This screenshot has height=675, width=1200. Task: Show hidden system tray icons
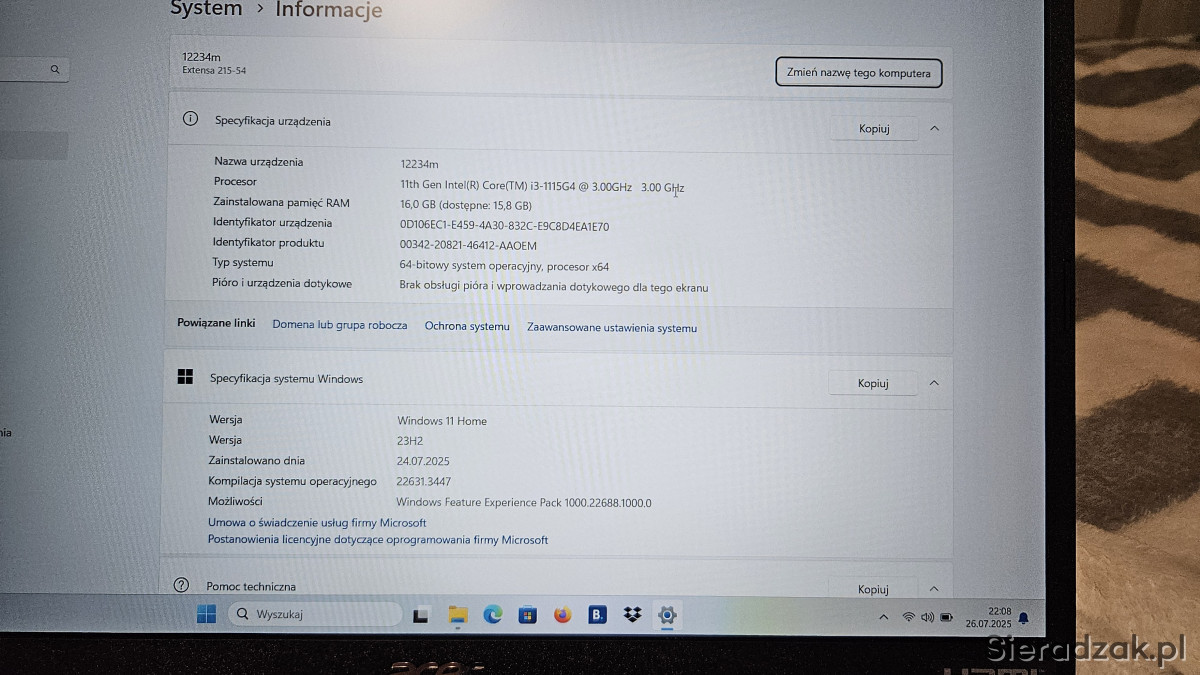882,617
